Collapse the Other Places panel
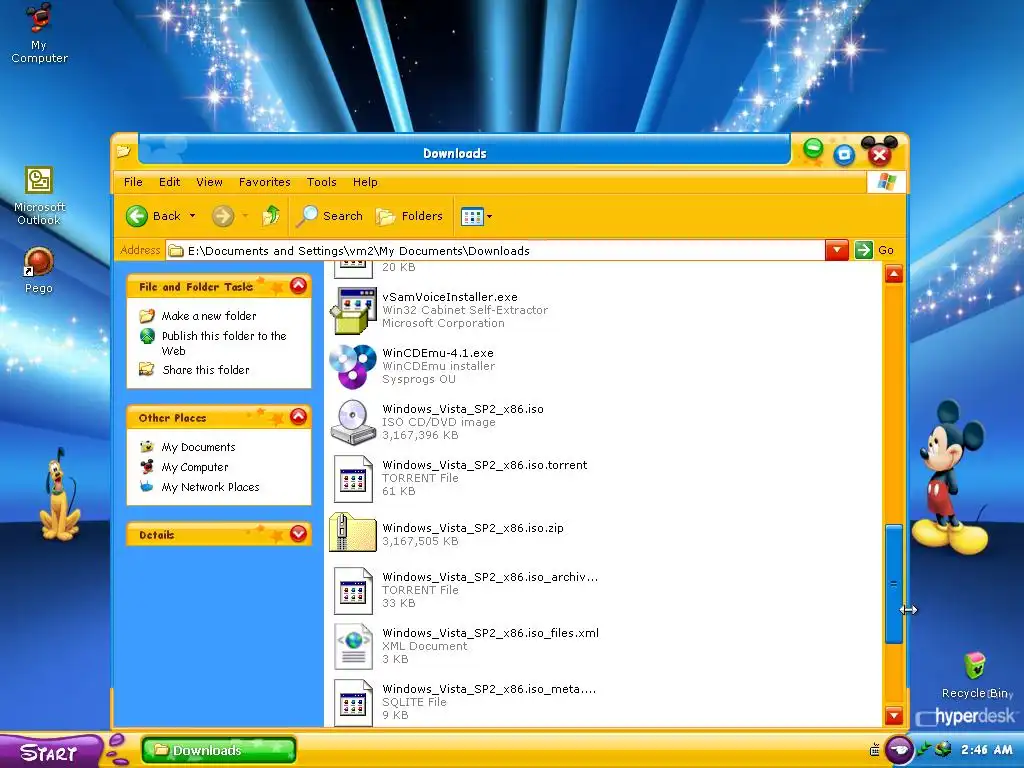This screenshot has width=1024, height=768. click(x=298, y=417)
